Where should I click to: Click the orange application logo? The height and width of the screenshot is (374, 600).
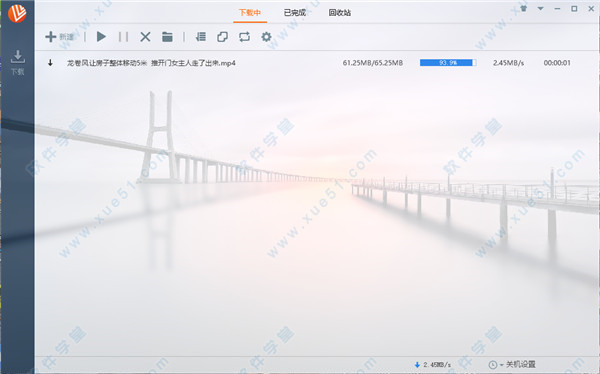[x=17, y=13]
